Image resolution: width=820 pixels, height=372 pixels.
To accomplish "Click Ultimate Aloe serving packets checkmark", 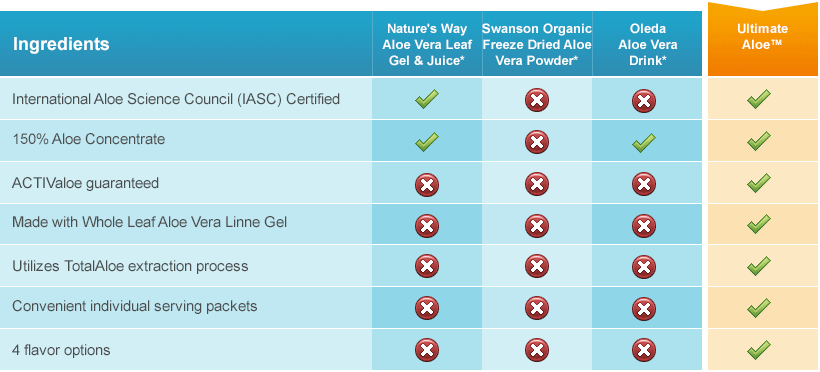I will (x=758, y=308).
